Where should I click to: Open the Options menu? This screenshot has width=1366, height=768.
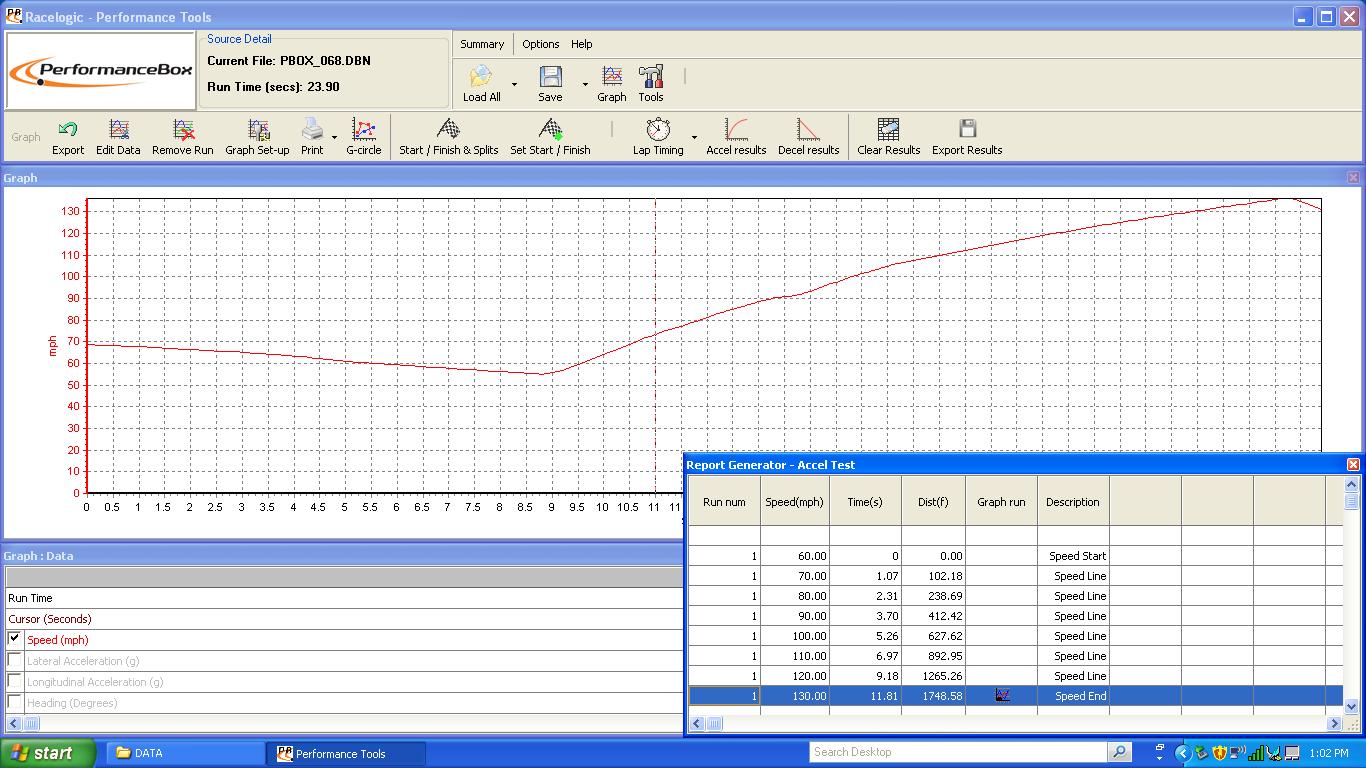point(540,44)
